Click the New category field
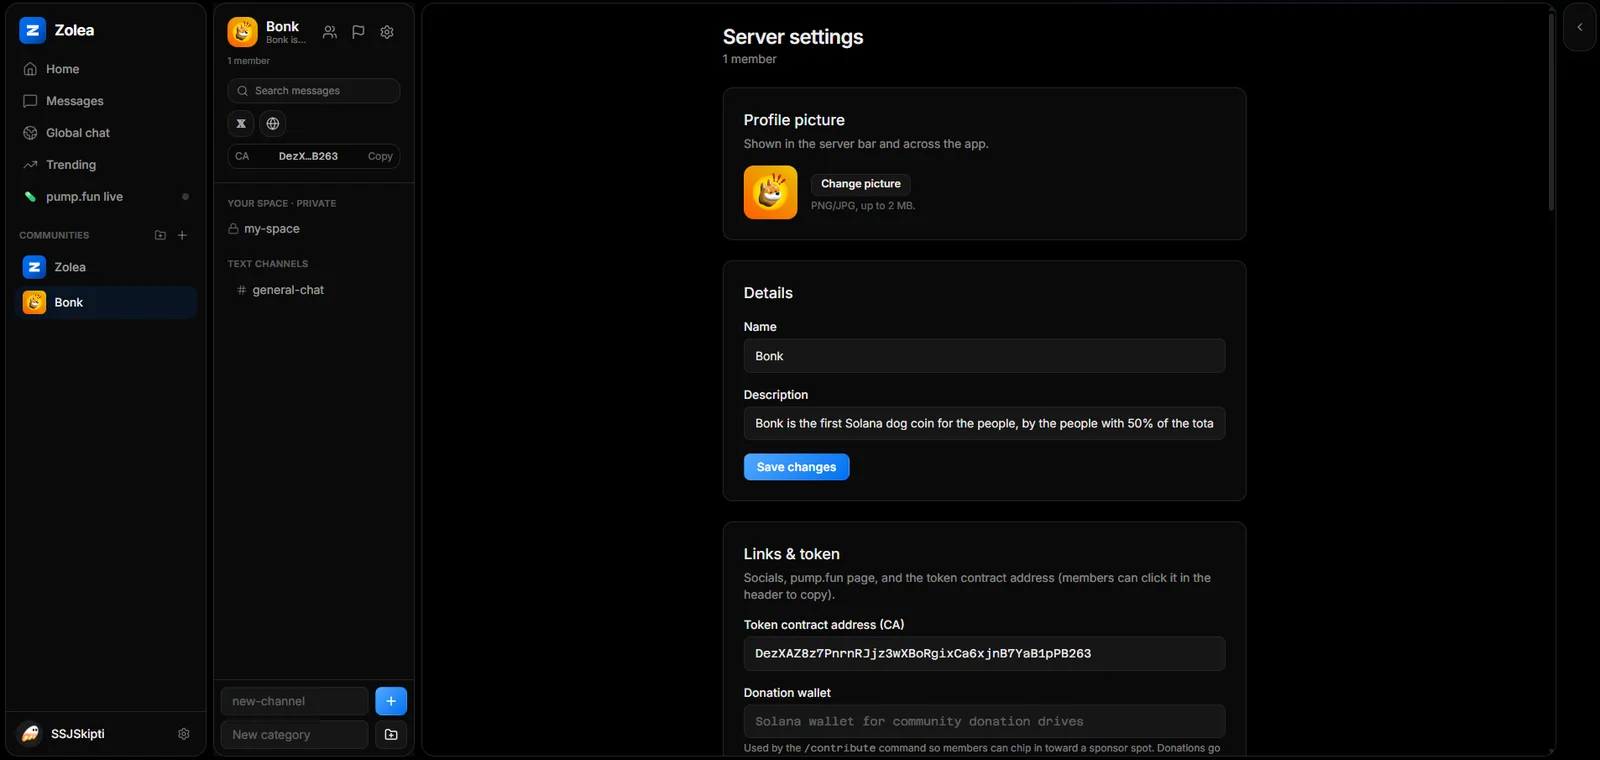The width and height of the screenshot is (1600, 760). point(295,735)
